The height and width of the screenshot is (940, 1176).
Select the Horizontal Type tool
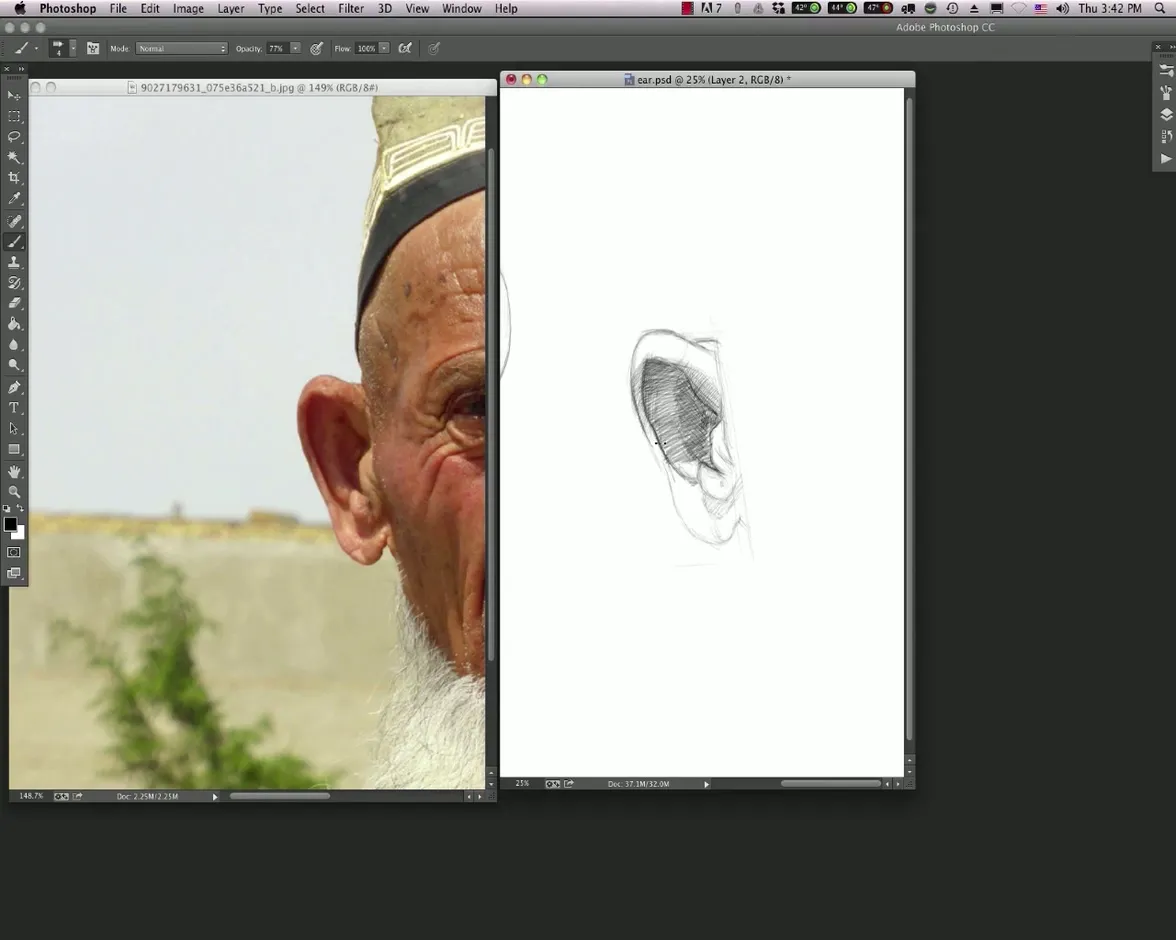coord(14,408)
